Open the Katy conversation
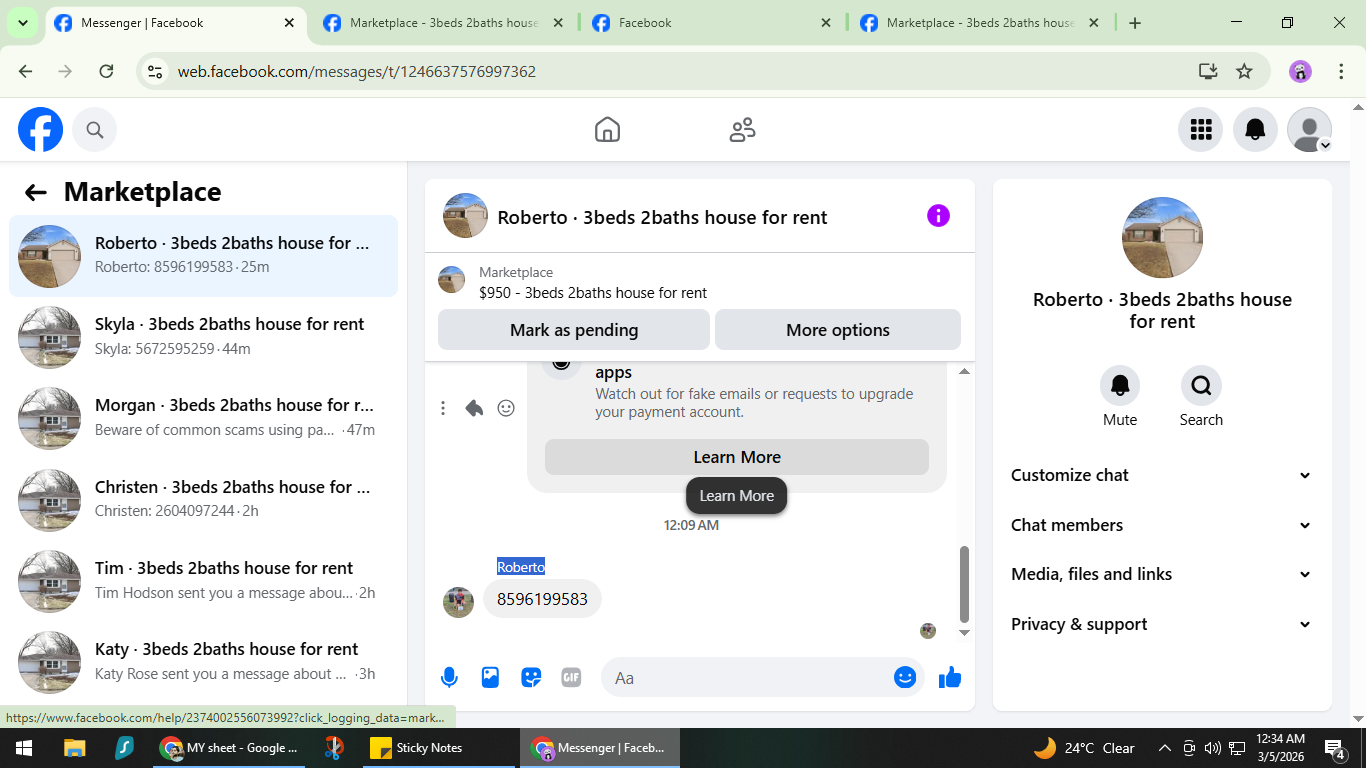 tap(204, 662)
